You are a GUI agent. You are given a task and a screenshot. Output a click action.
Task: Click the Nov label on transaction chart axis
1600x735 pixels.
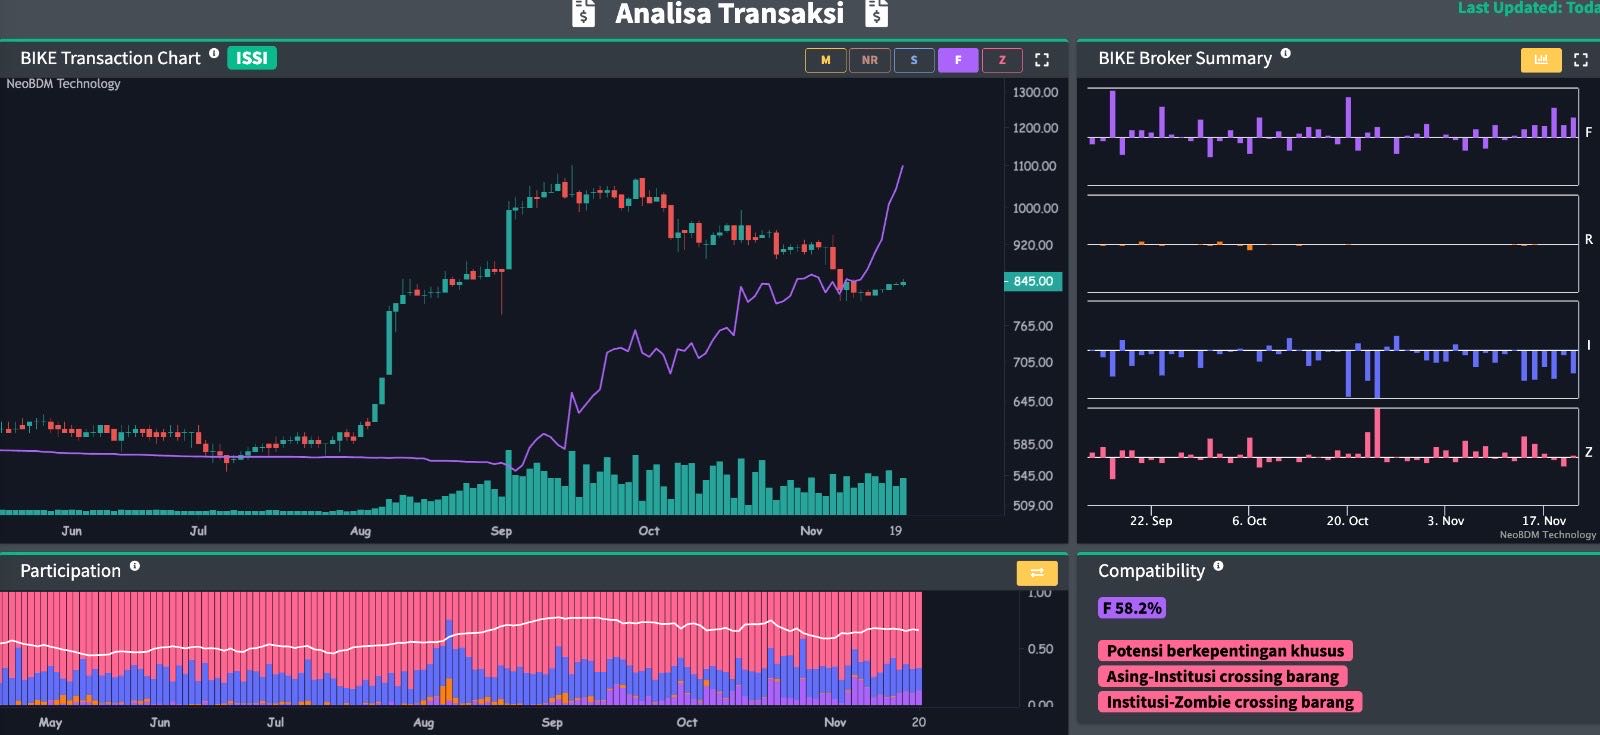click(x=811, y=531)
